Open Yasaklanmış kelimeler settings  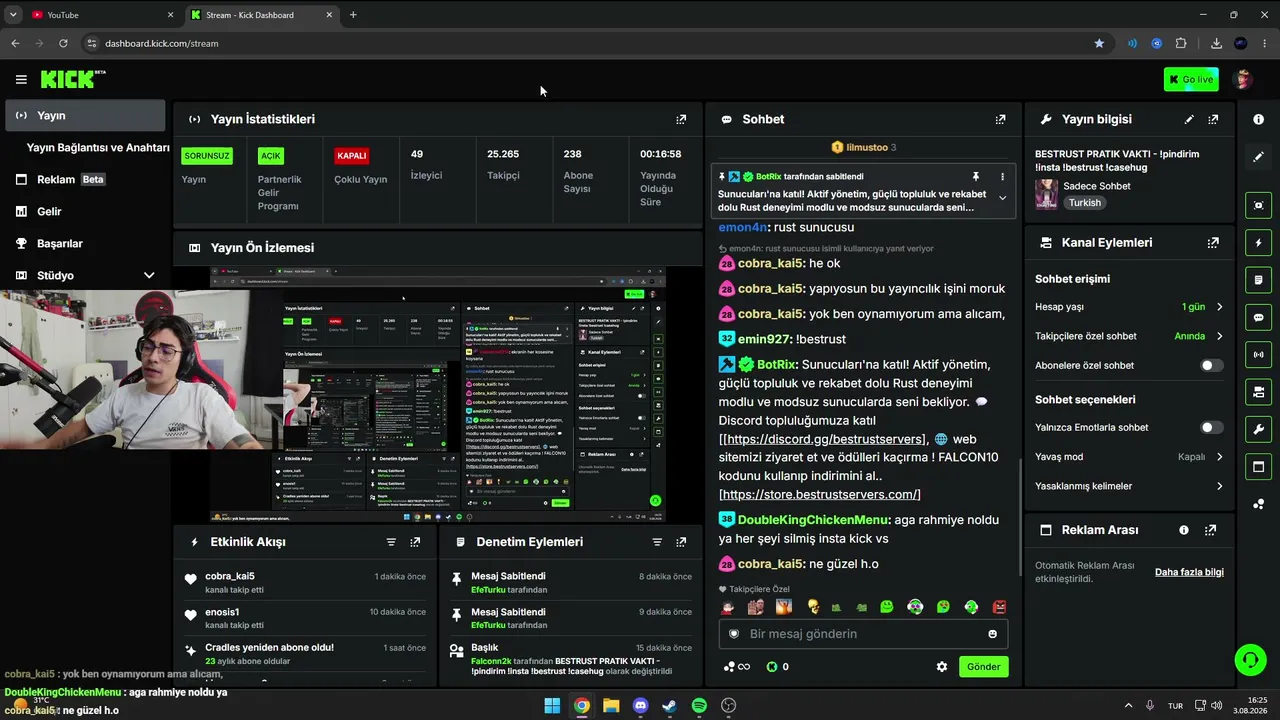tap(1129, 487)
